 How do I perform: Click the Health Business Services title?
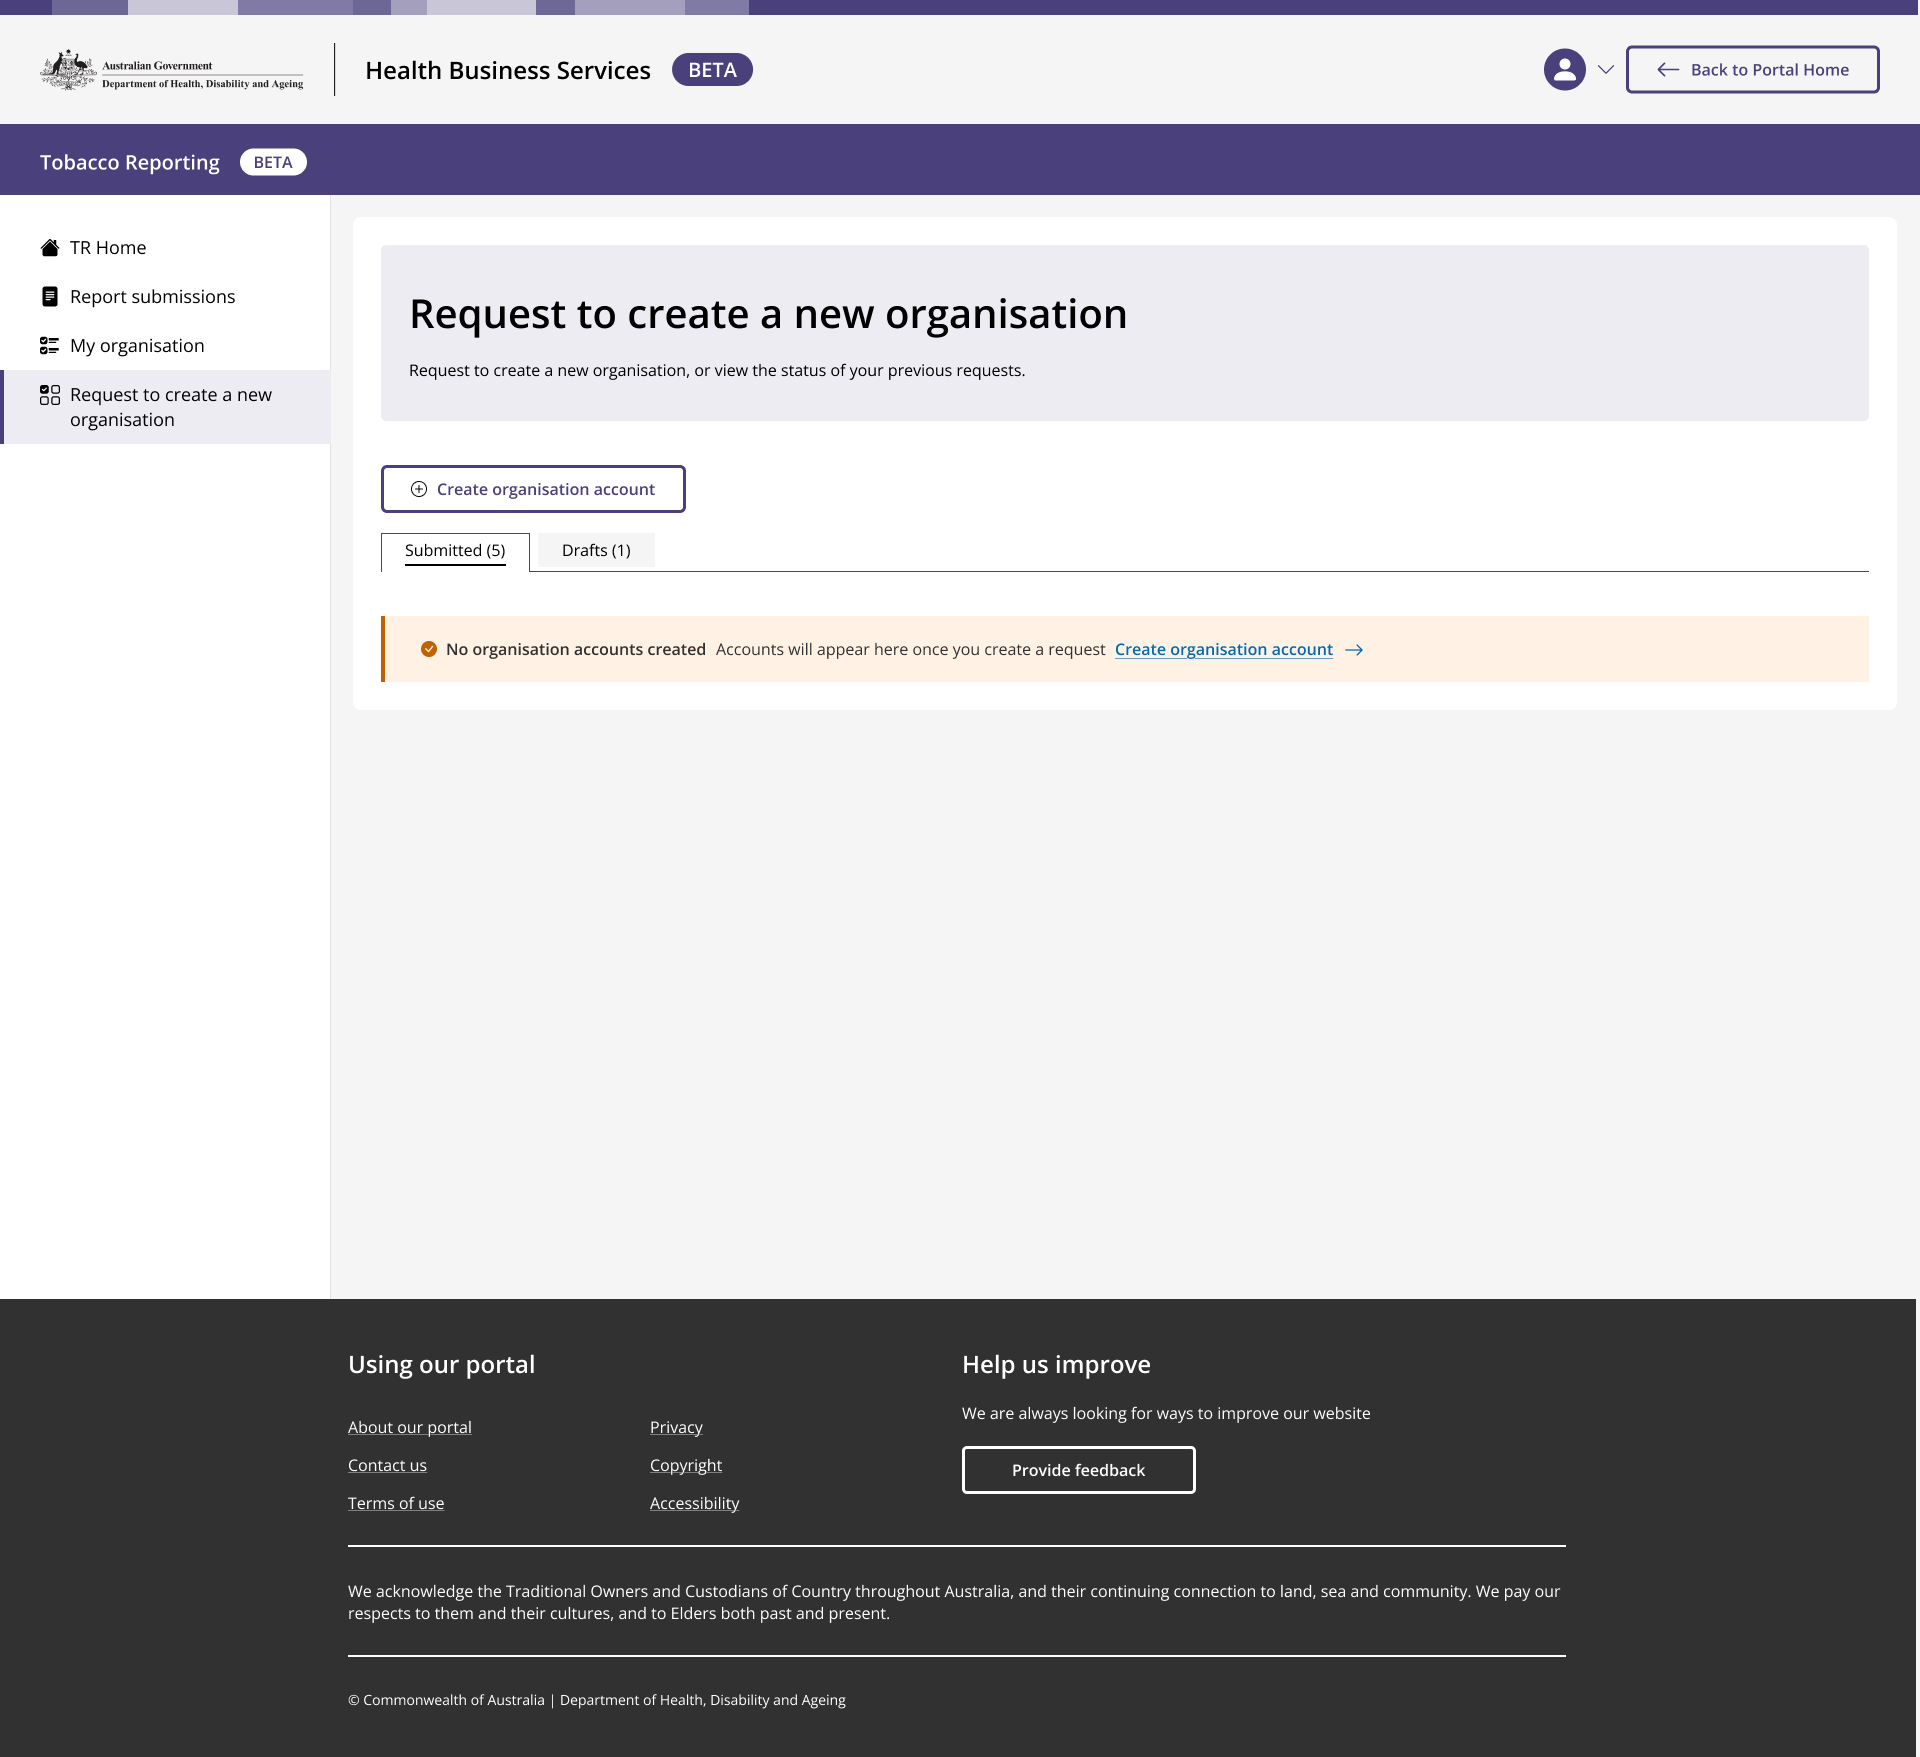tap(508, 70)
